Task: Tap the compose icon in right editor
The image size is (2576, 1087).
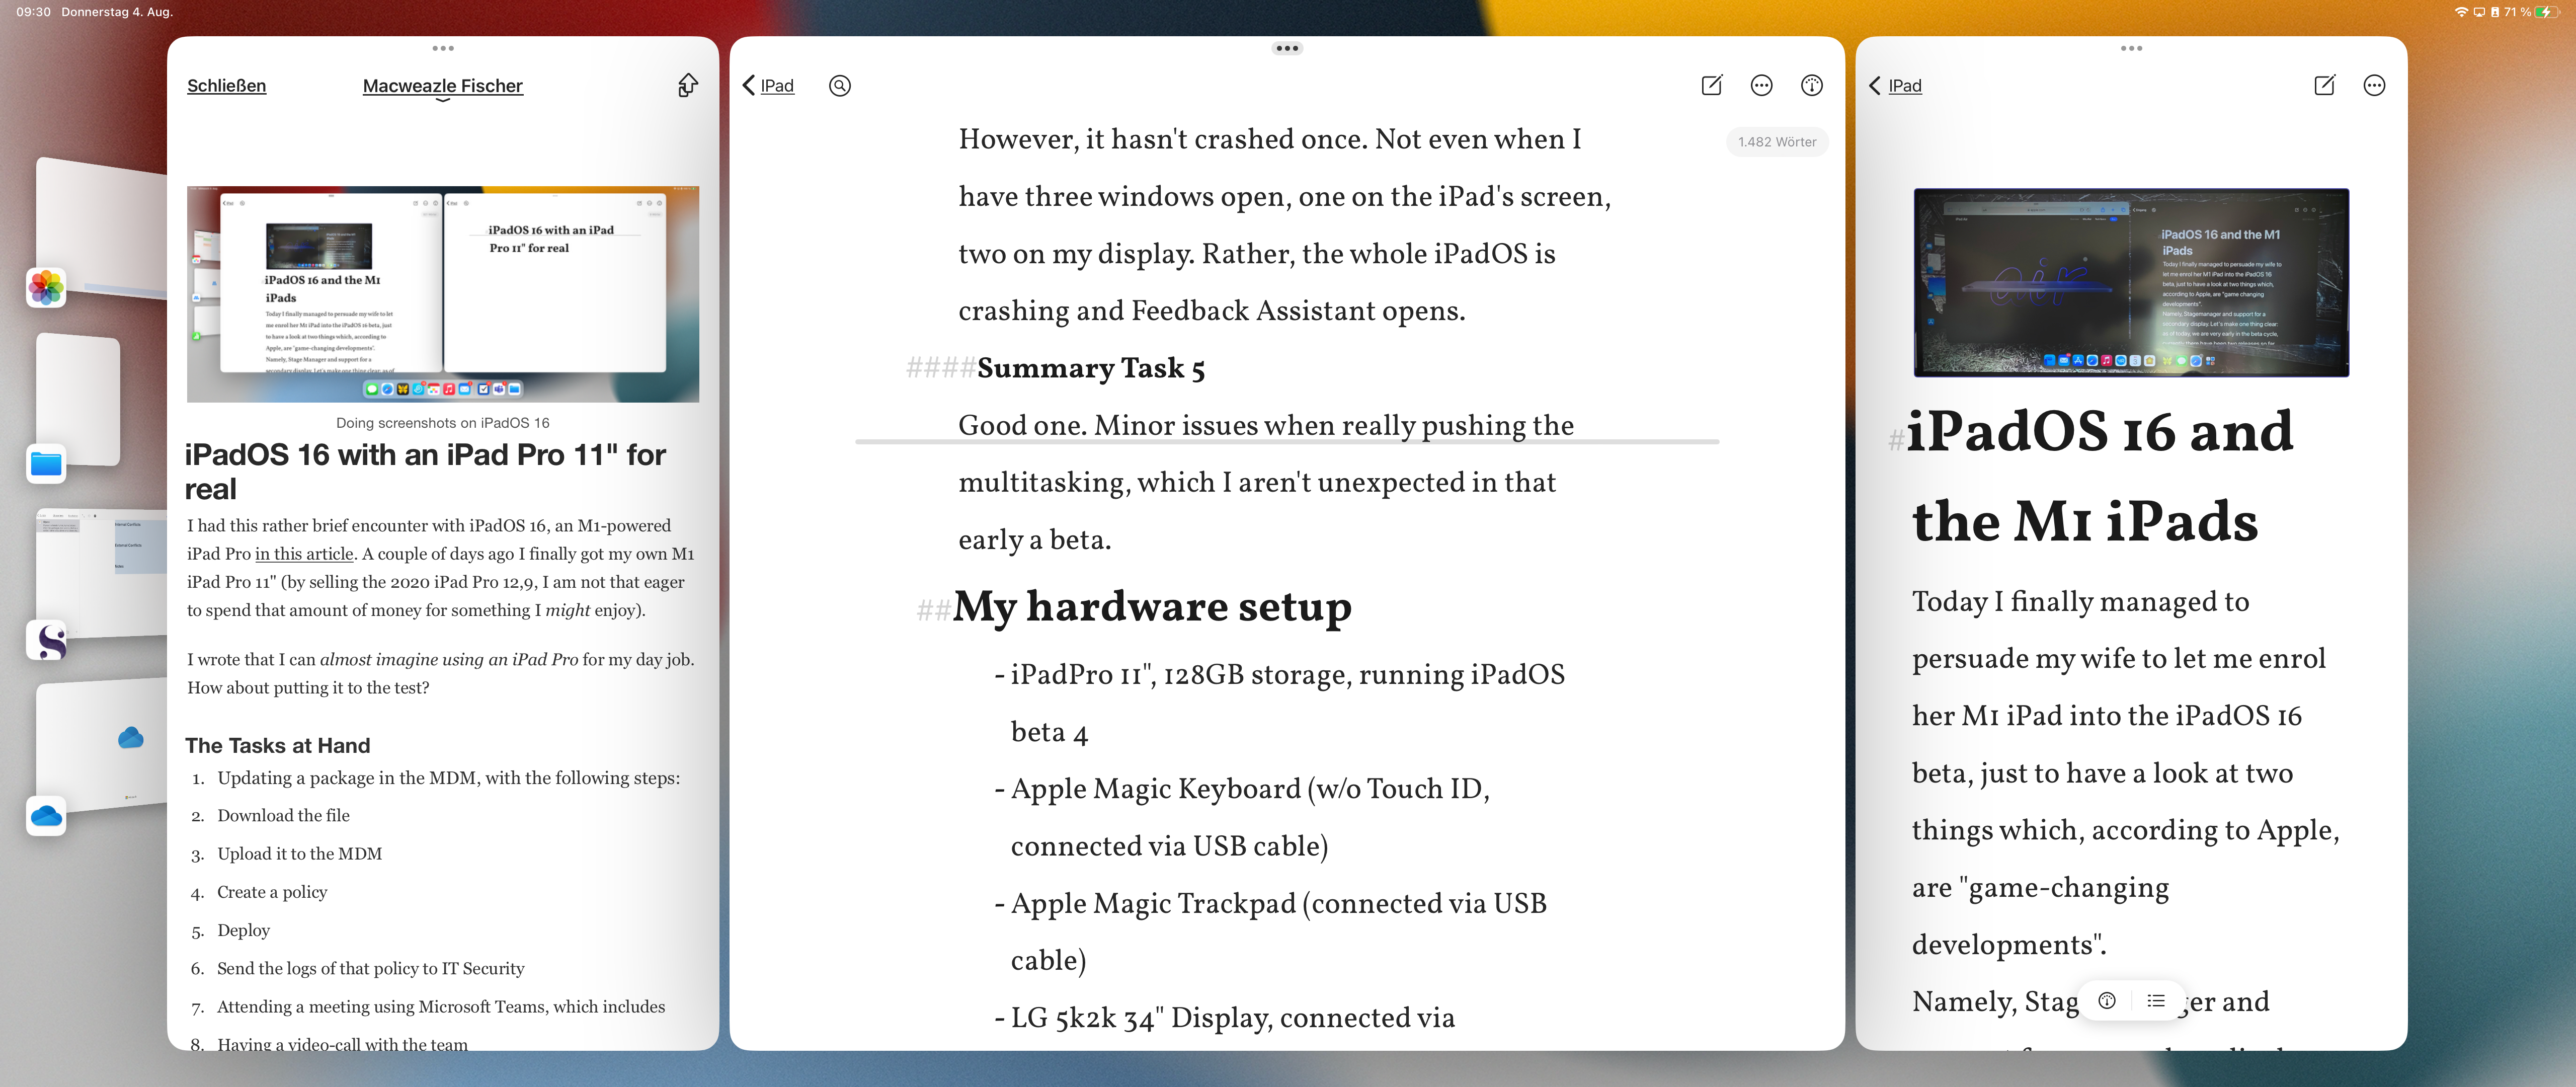Action: click(x=2324, y=85)
